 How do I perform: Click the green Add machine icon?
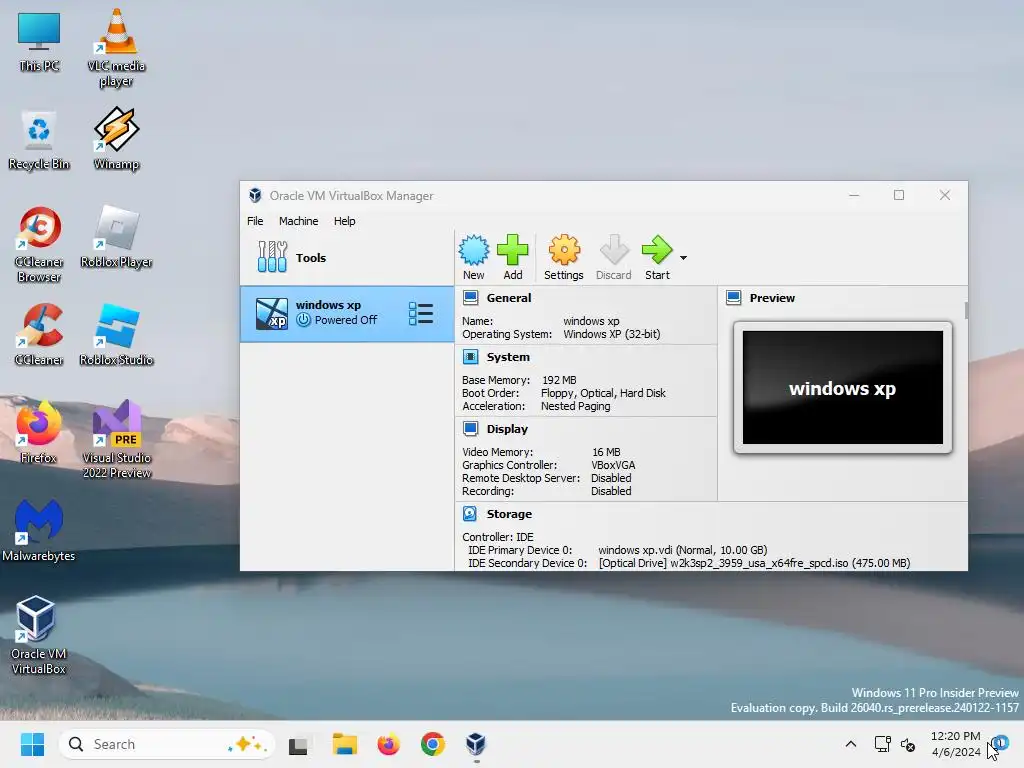[513, 250]
